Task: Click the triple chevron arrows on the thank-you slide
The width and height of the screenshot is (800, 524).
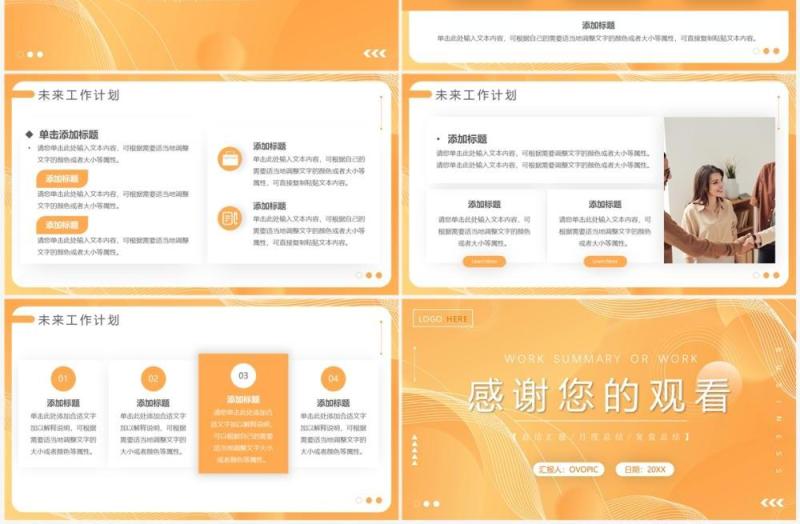Action: point(772,503)
